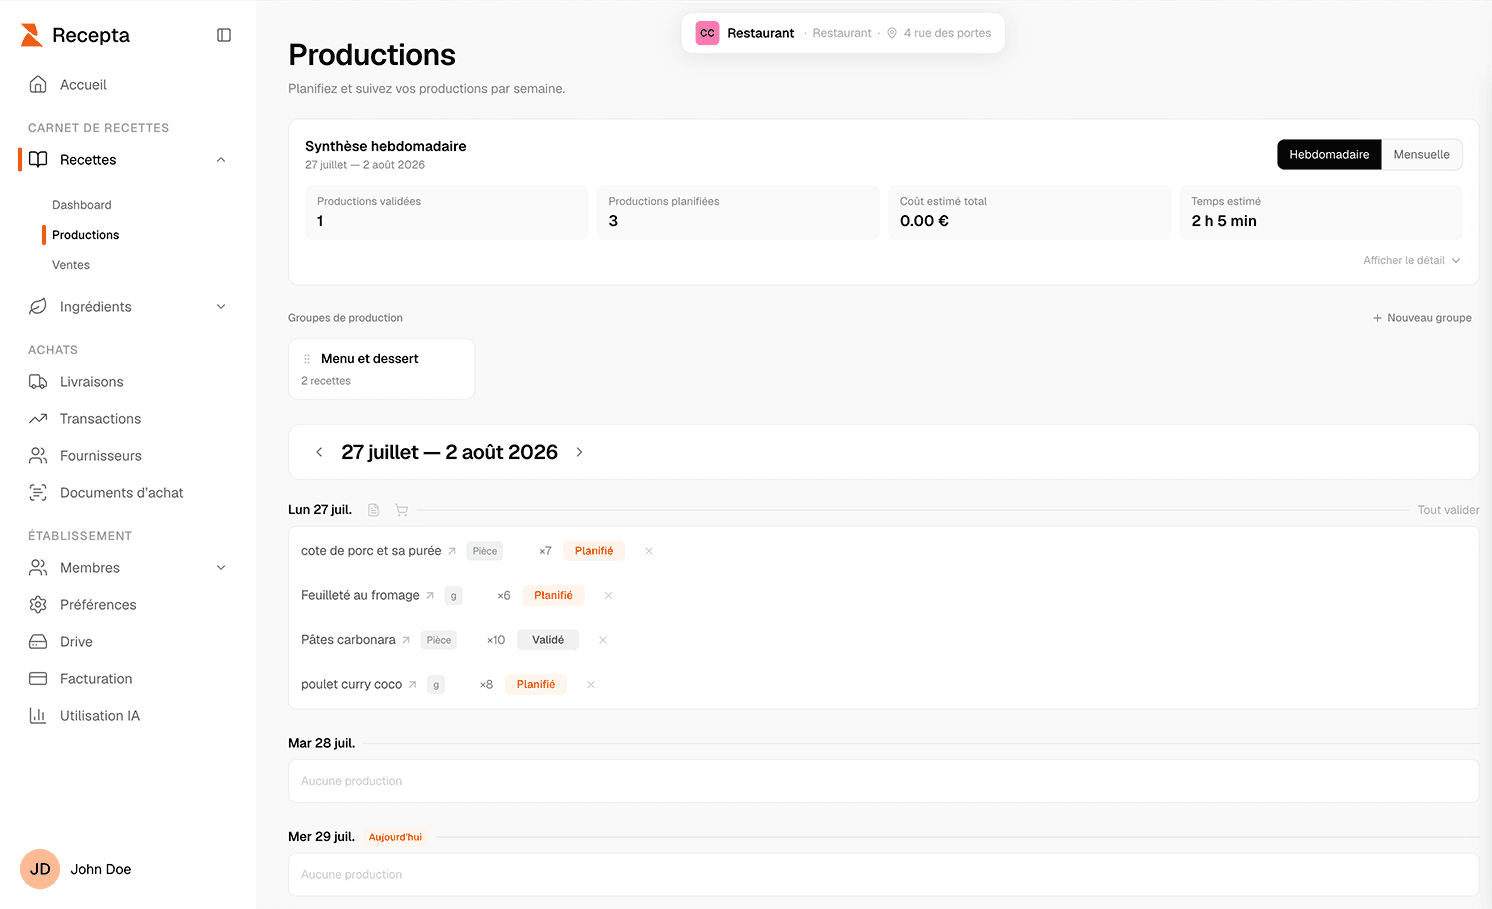Image resolution: width=1492 pixels, height=909 pixels.
Task: Switch to Hebdomadaire view
Action: point(1329,154)
